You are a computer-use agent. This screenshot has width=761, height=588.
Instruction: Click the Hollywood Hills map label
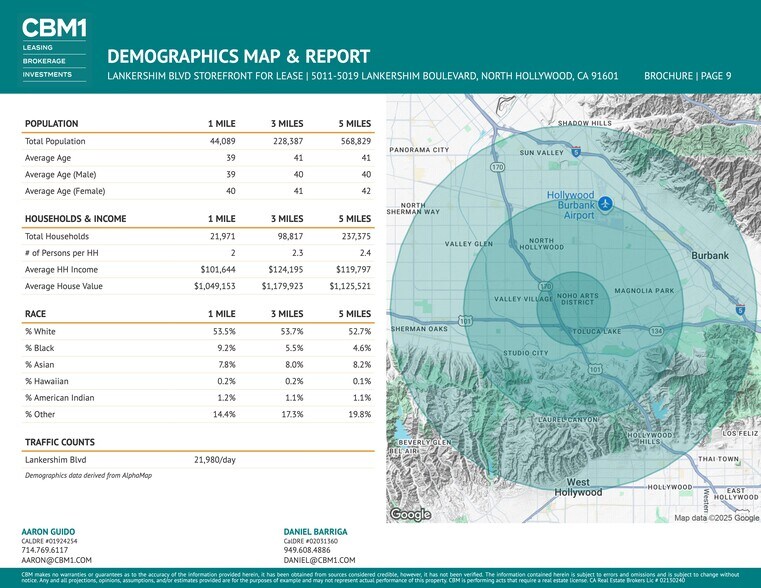point(650,438)
